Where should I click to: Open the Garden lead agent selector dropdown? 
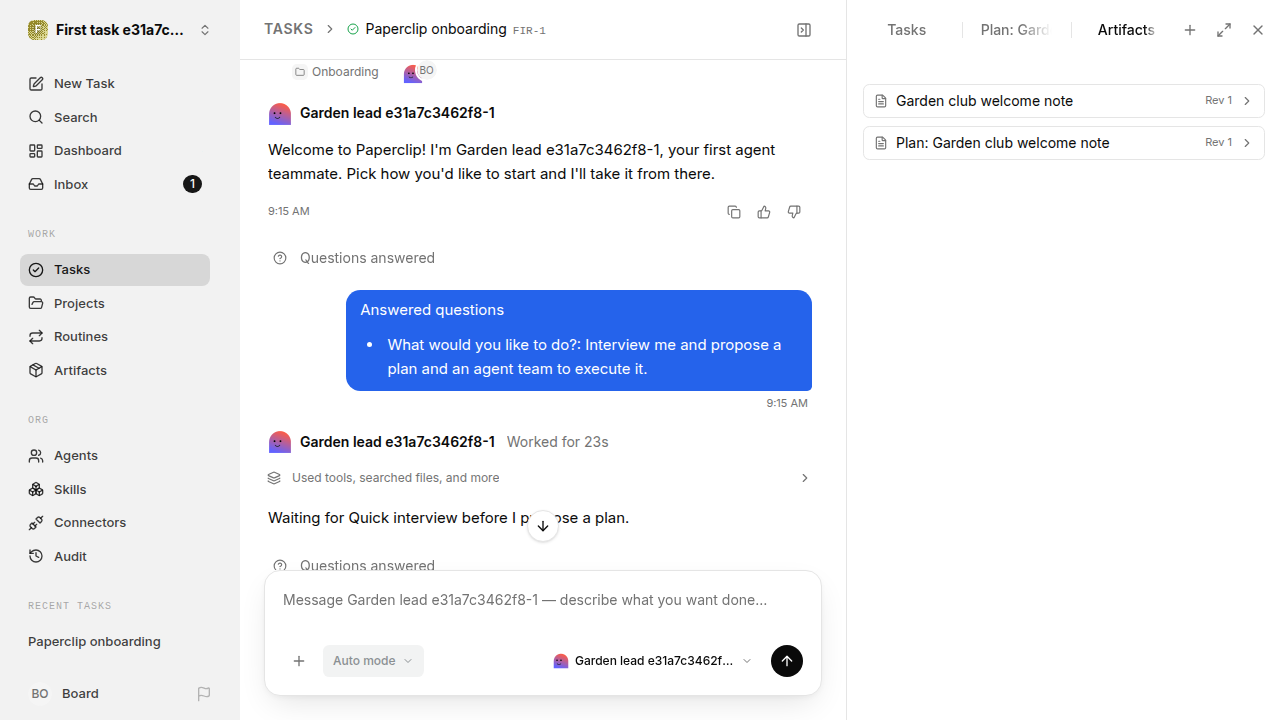click(x=652, y=661)
